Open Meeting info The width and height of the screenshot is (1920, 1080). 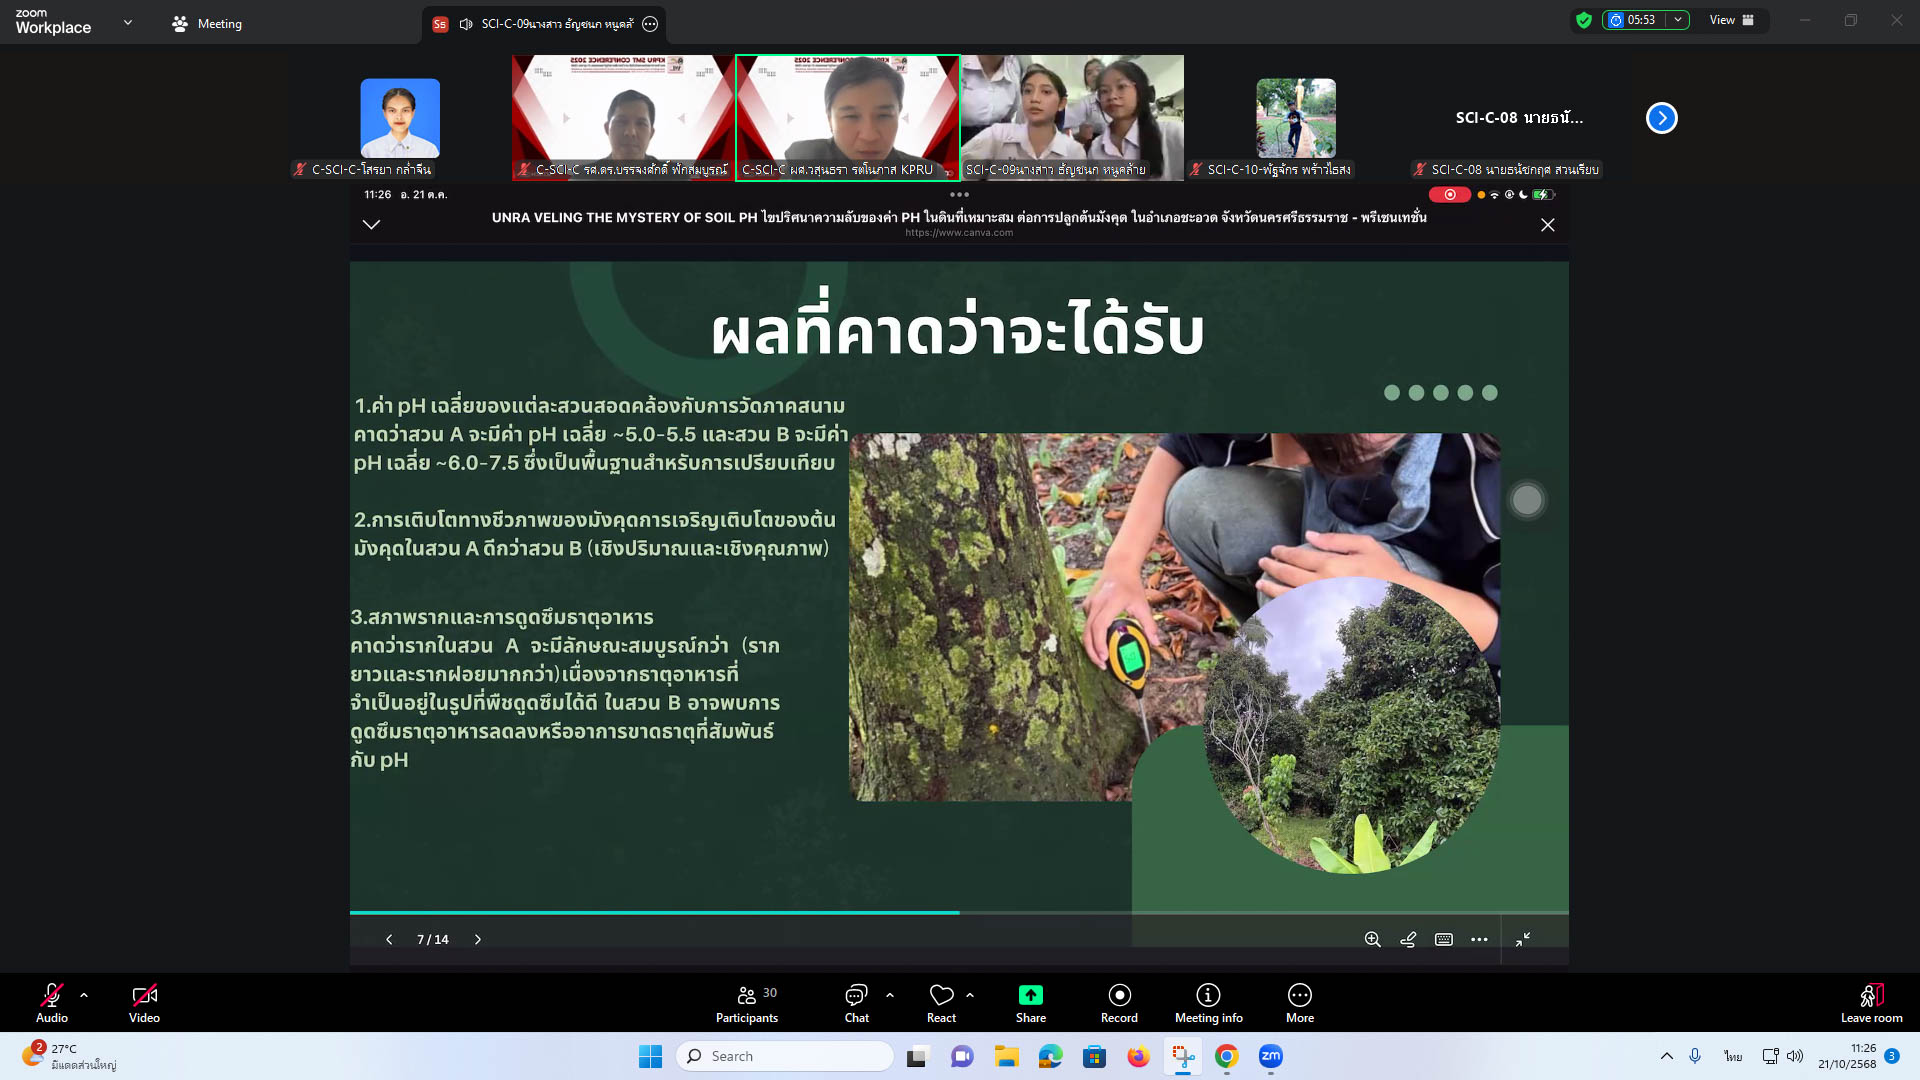pyautogui.click(x=1208, y=996)
